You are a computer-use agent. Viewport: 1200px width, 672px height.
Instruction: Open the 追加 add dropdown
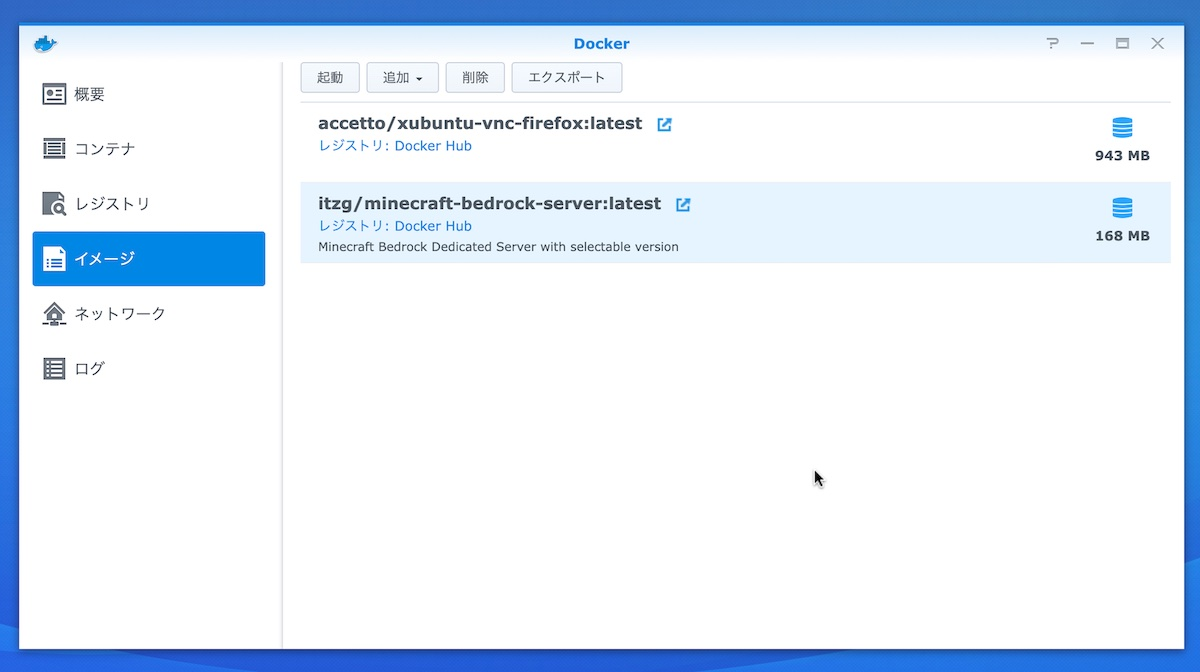point(403,77)
